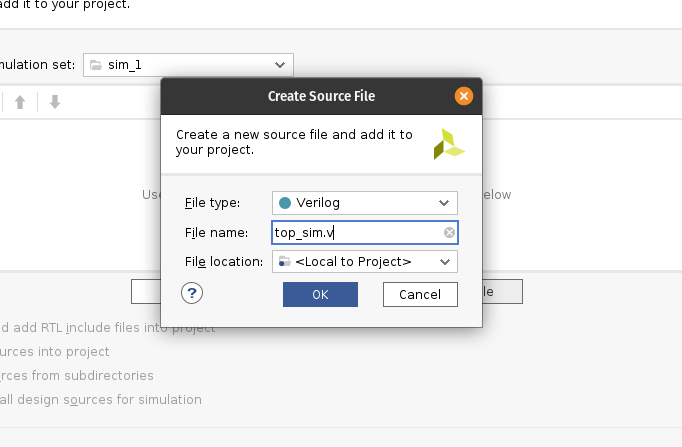
Task: Confirm the new file with OK
Action: pos(320,294)
